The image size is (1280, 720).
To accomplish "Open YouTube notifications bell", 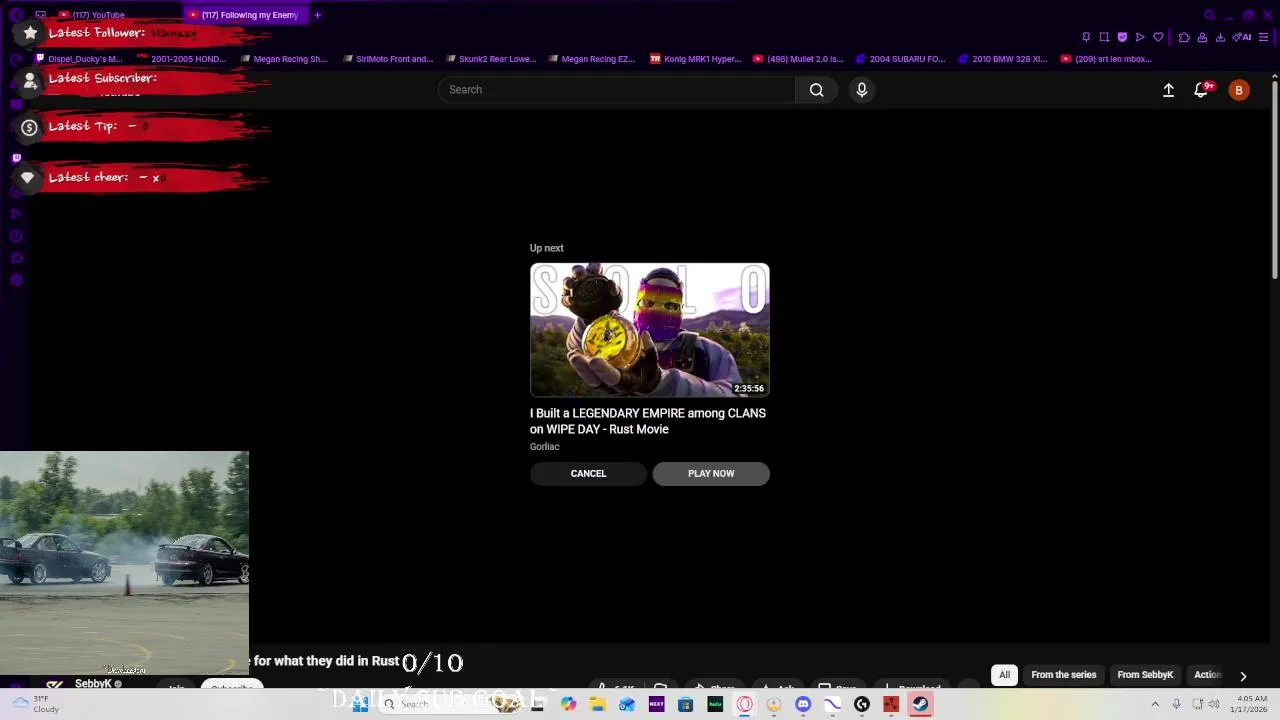I will click(1202, 90).
